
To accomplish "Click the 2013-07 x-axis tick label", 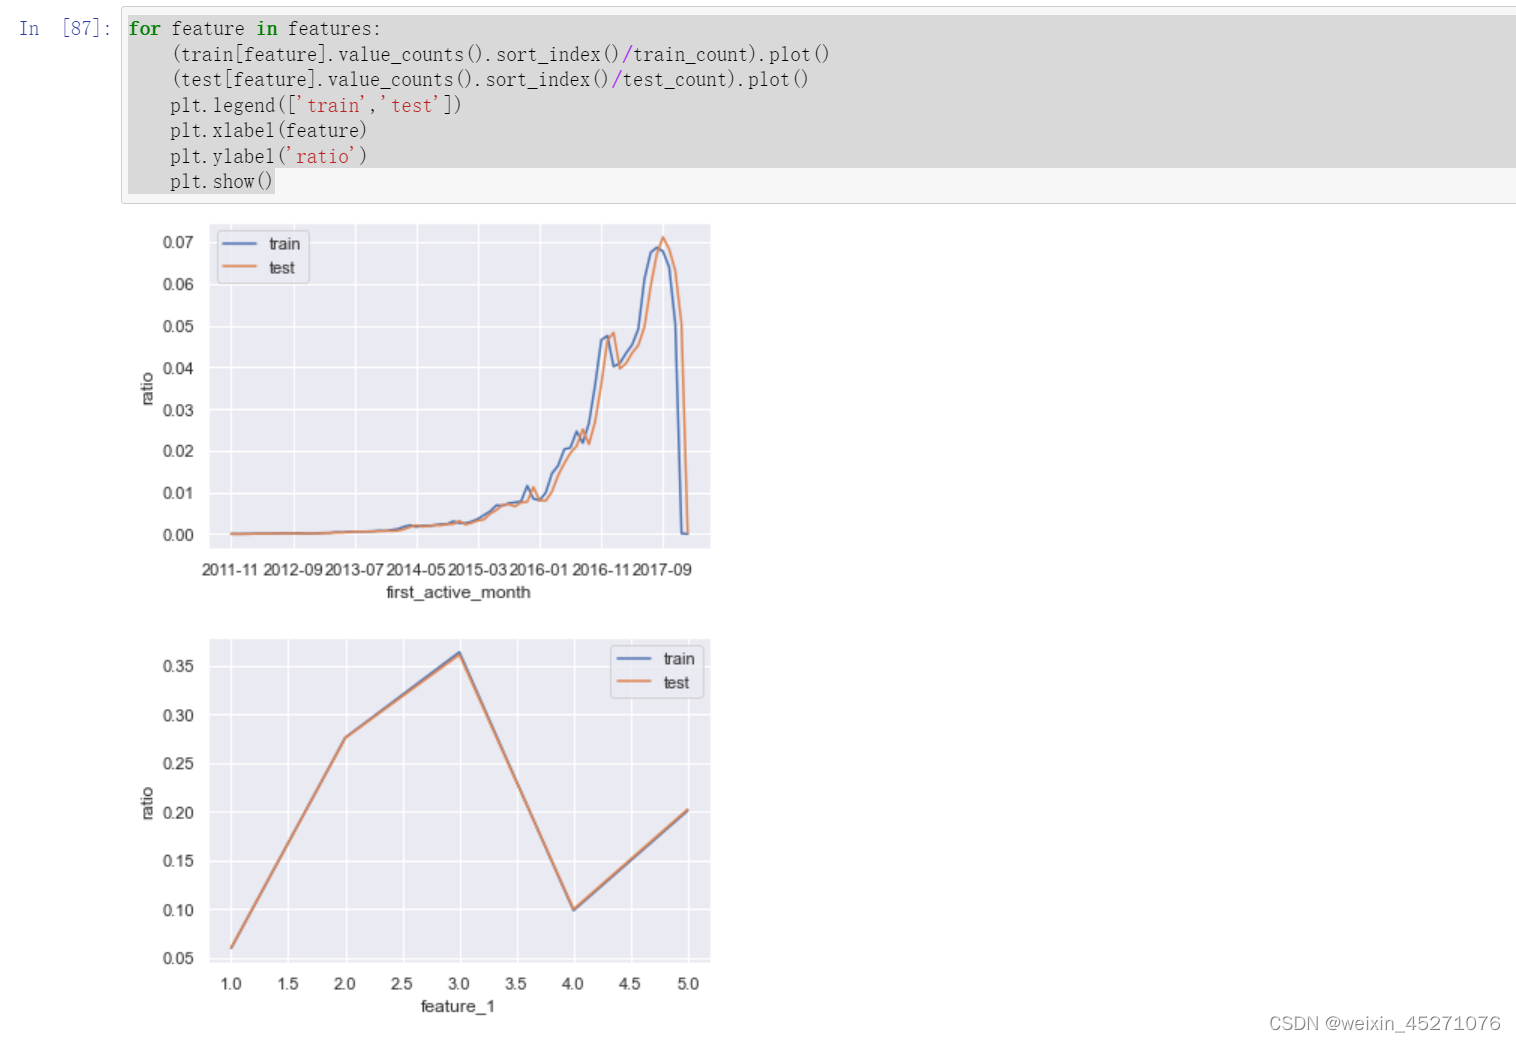I will [354, 569].
